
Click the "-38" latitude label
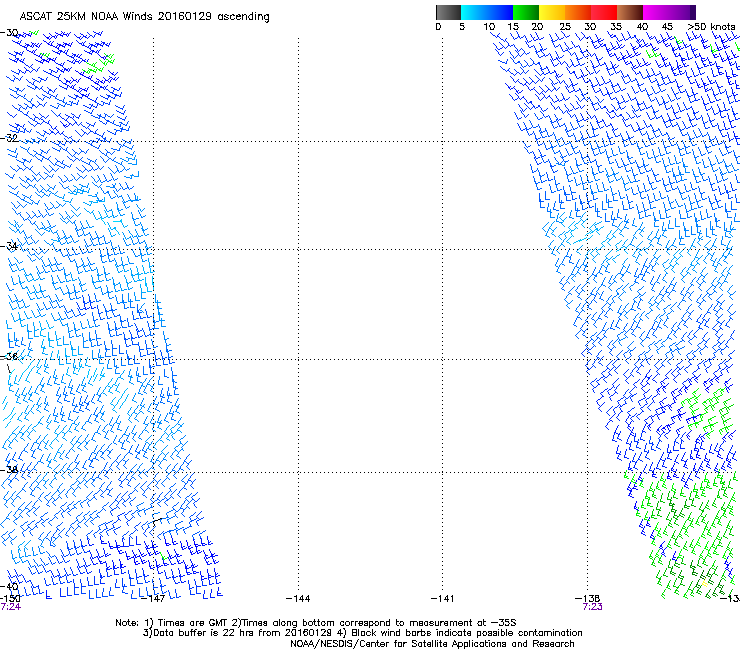(9, 469)
